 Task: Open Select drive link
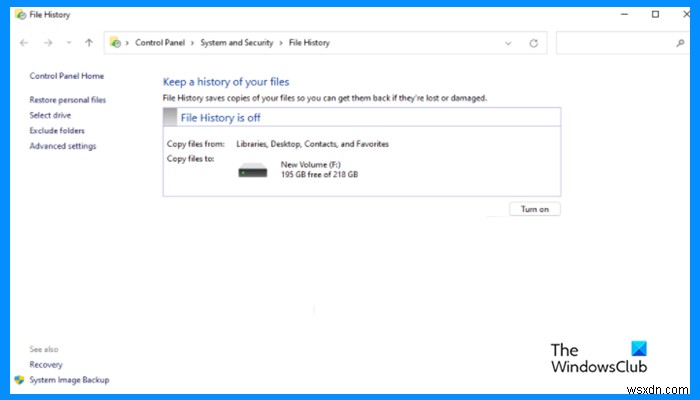[50, 115]
